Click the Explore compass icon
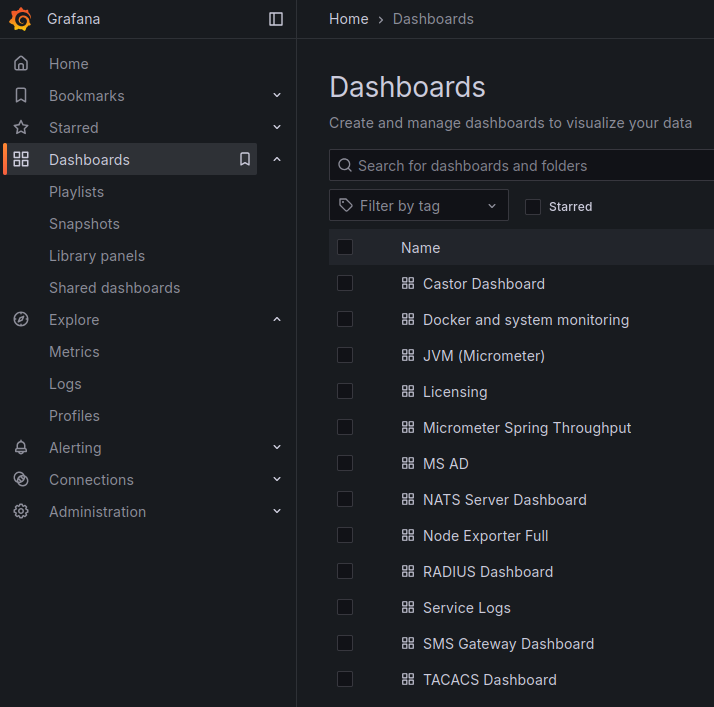Image resolution: width=714 pixels, height=707 pixels. pyautogui.click(x=21, y=320)
